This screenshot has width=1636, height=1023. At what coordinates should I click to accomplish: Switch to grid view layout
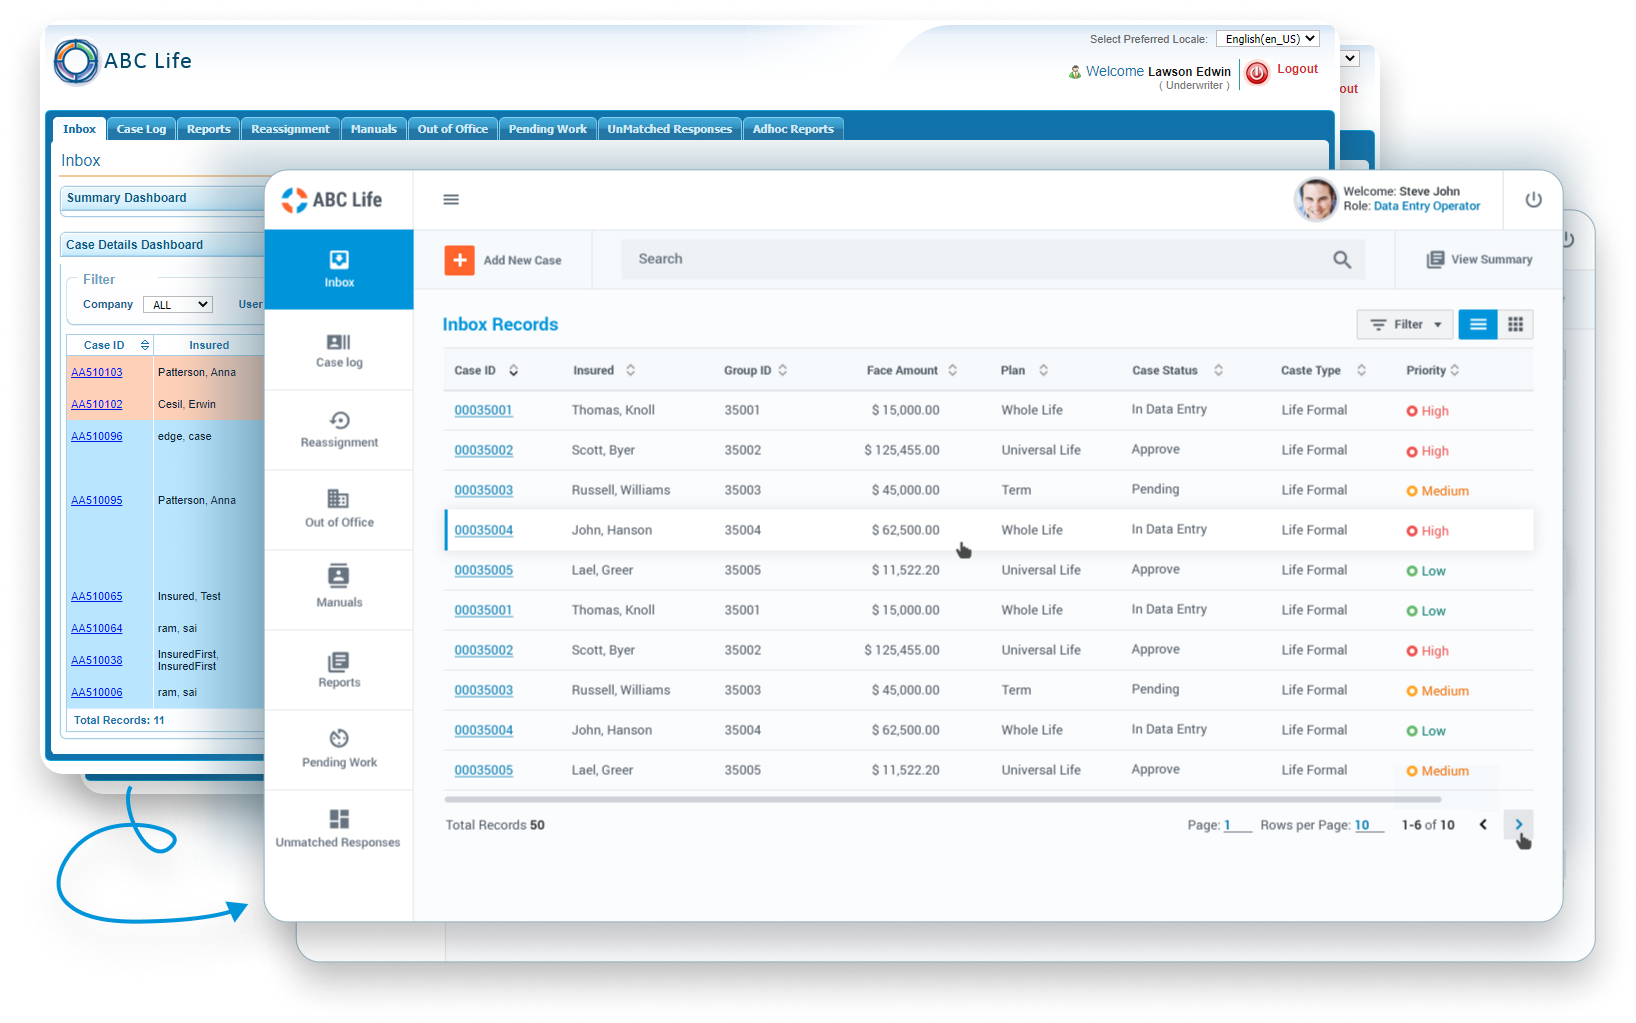(1515, 325)
